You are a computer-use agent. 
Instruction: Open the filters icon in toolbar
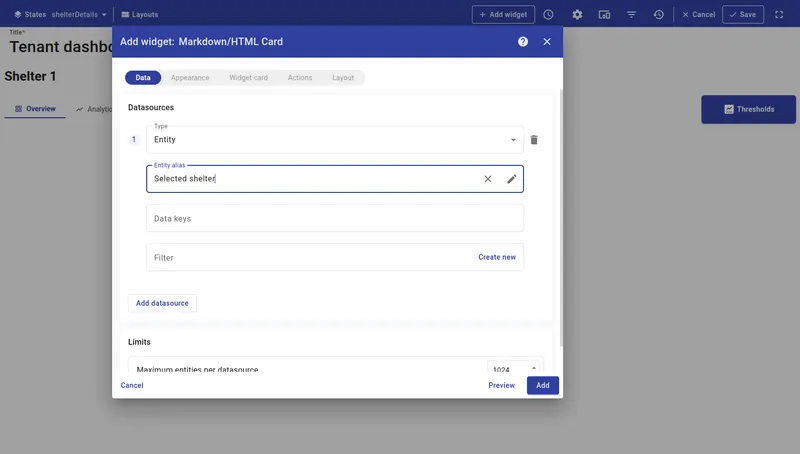[x=631, y=15]
